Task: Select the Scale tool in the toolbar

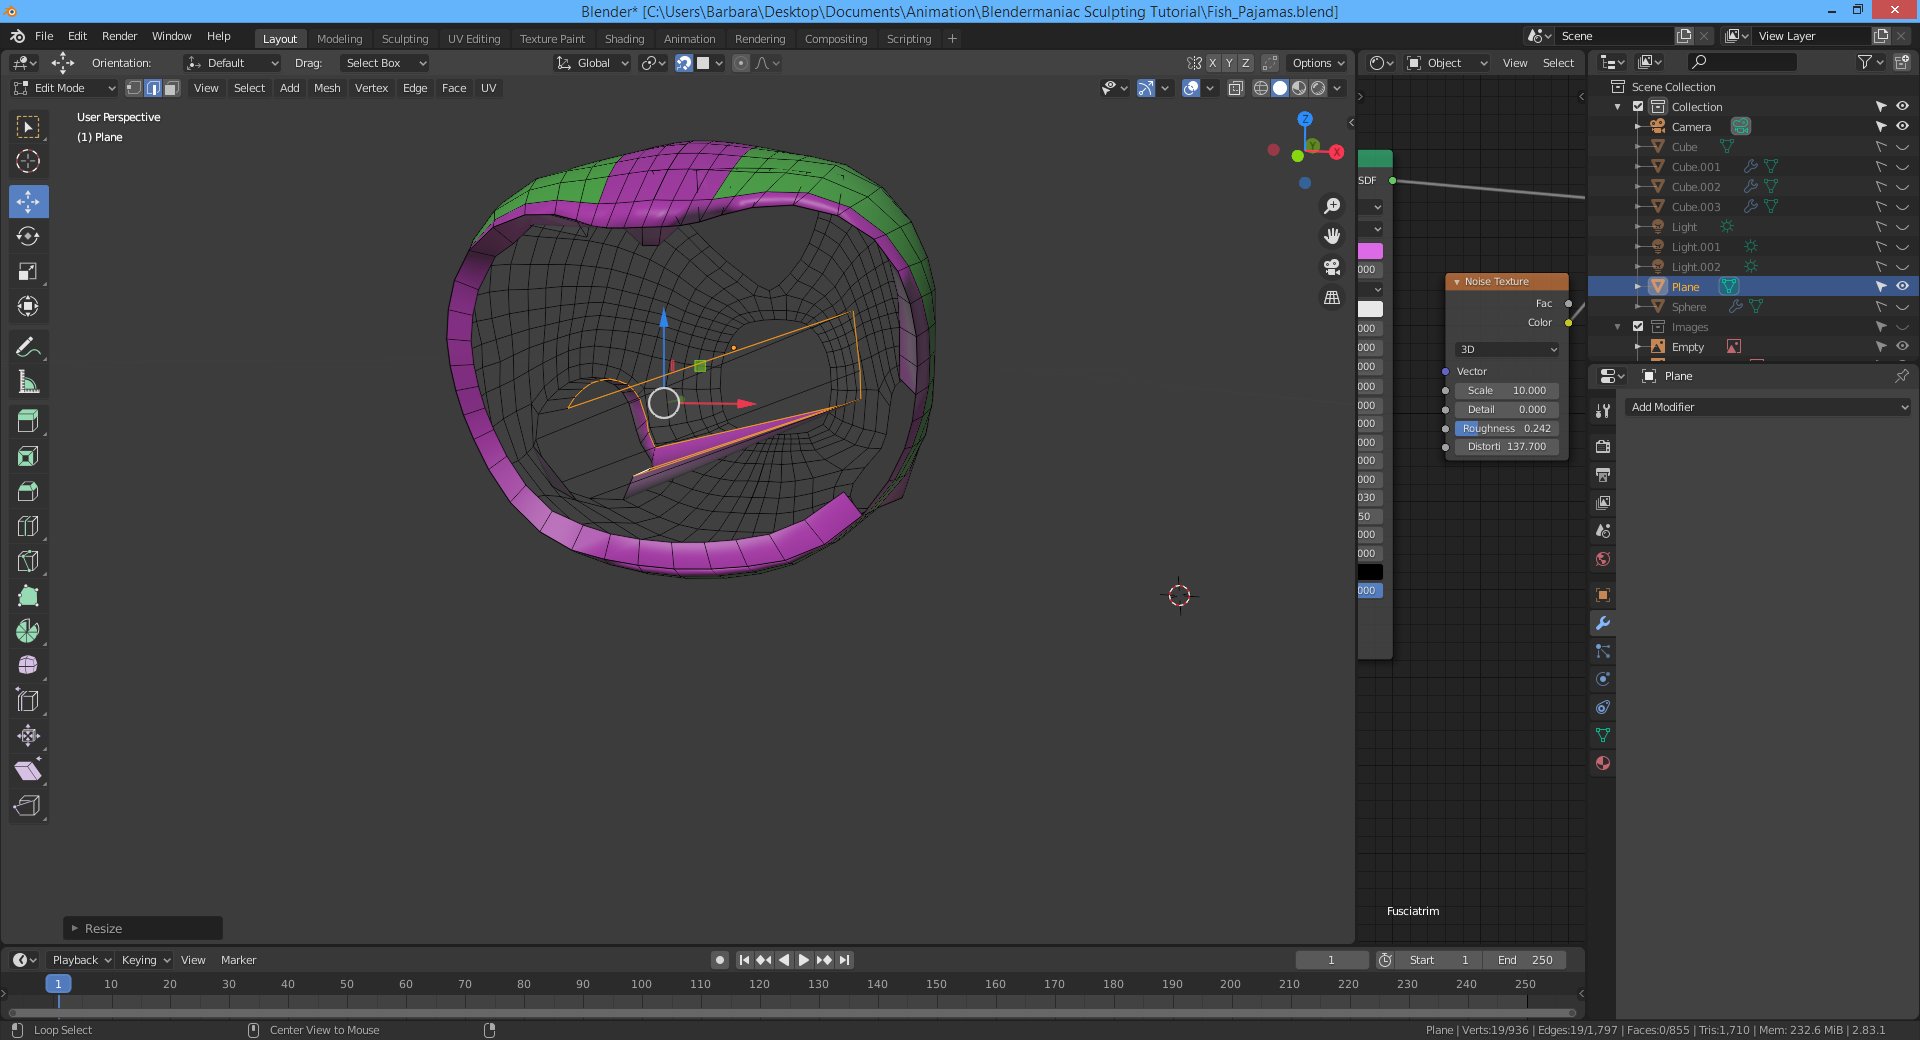Action: (28, 272)
